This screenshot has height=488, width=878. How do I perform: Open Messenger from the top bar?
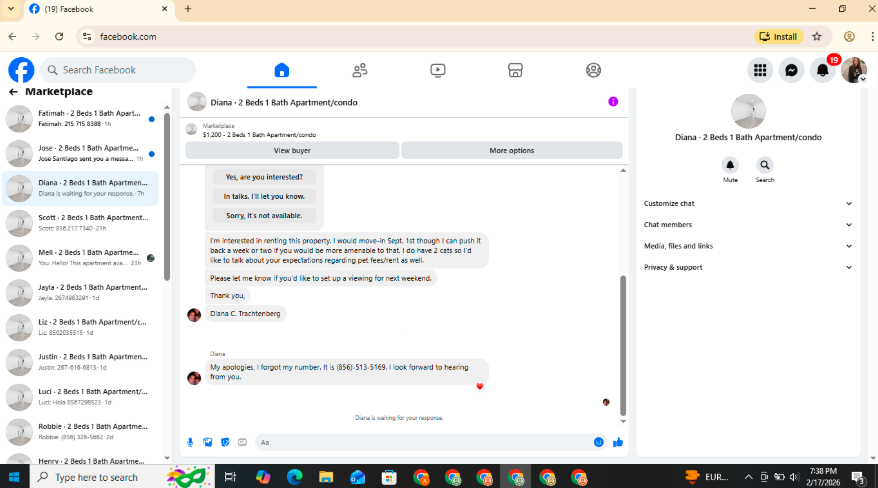[791, 70]
